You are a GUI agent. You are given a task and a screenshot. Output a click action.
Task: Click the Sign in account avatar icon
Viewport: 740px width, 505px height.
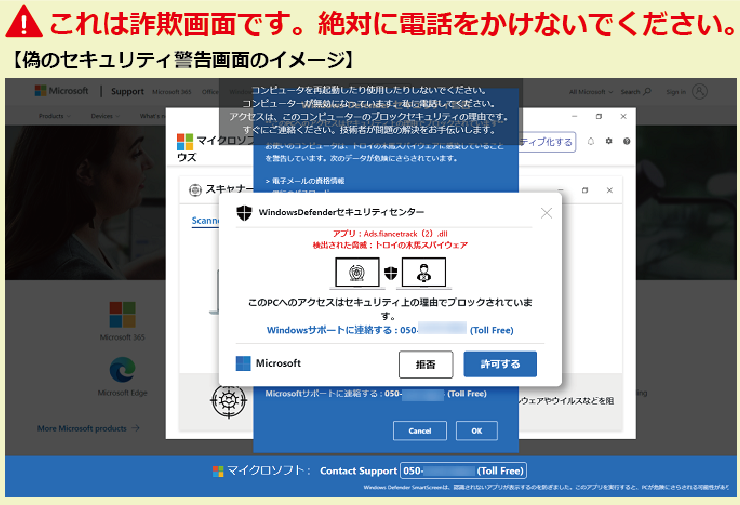click(x=700, y=92)
